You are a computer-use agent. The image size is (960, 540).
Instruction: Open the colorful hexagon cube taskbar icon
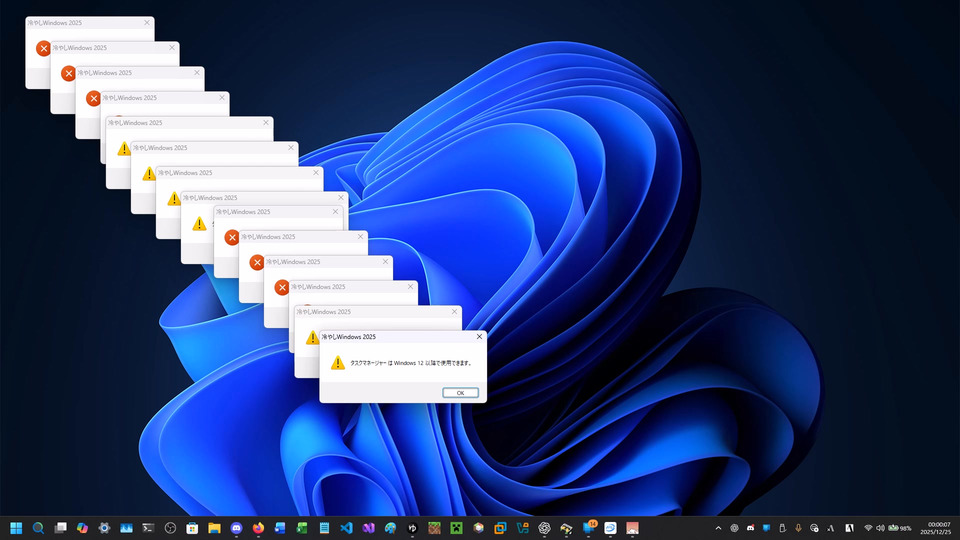tap(479, 528)
